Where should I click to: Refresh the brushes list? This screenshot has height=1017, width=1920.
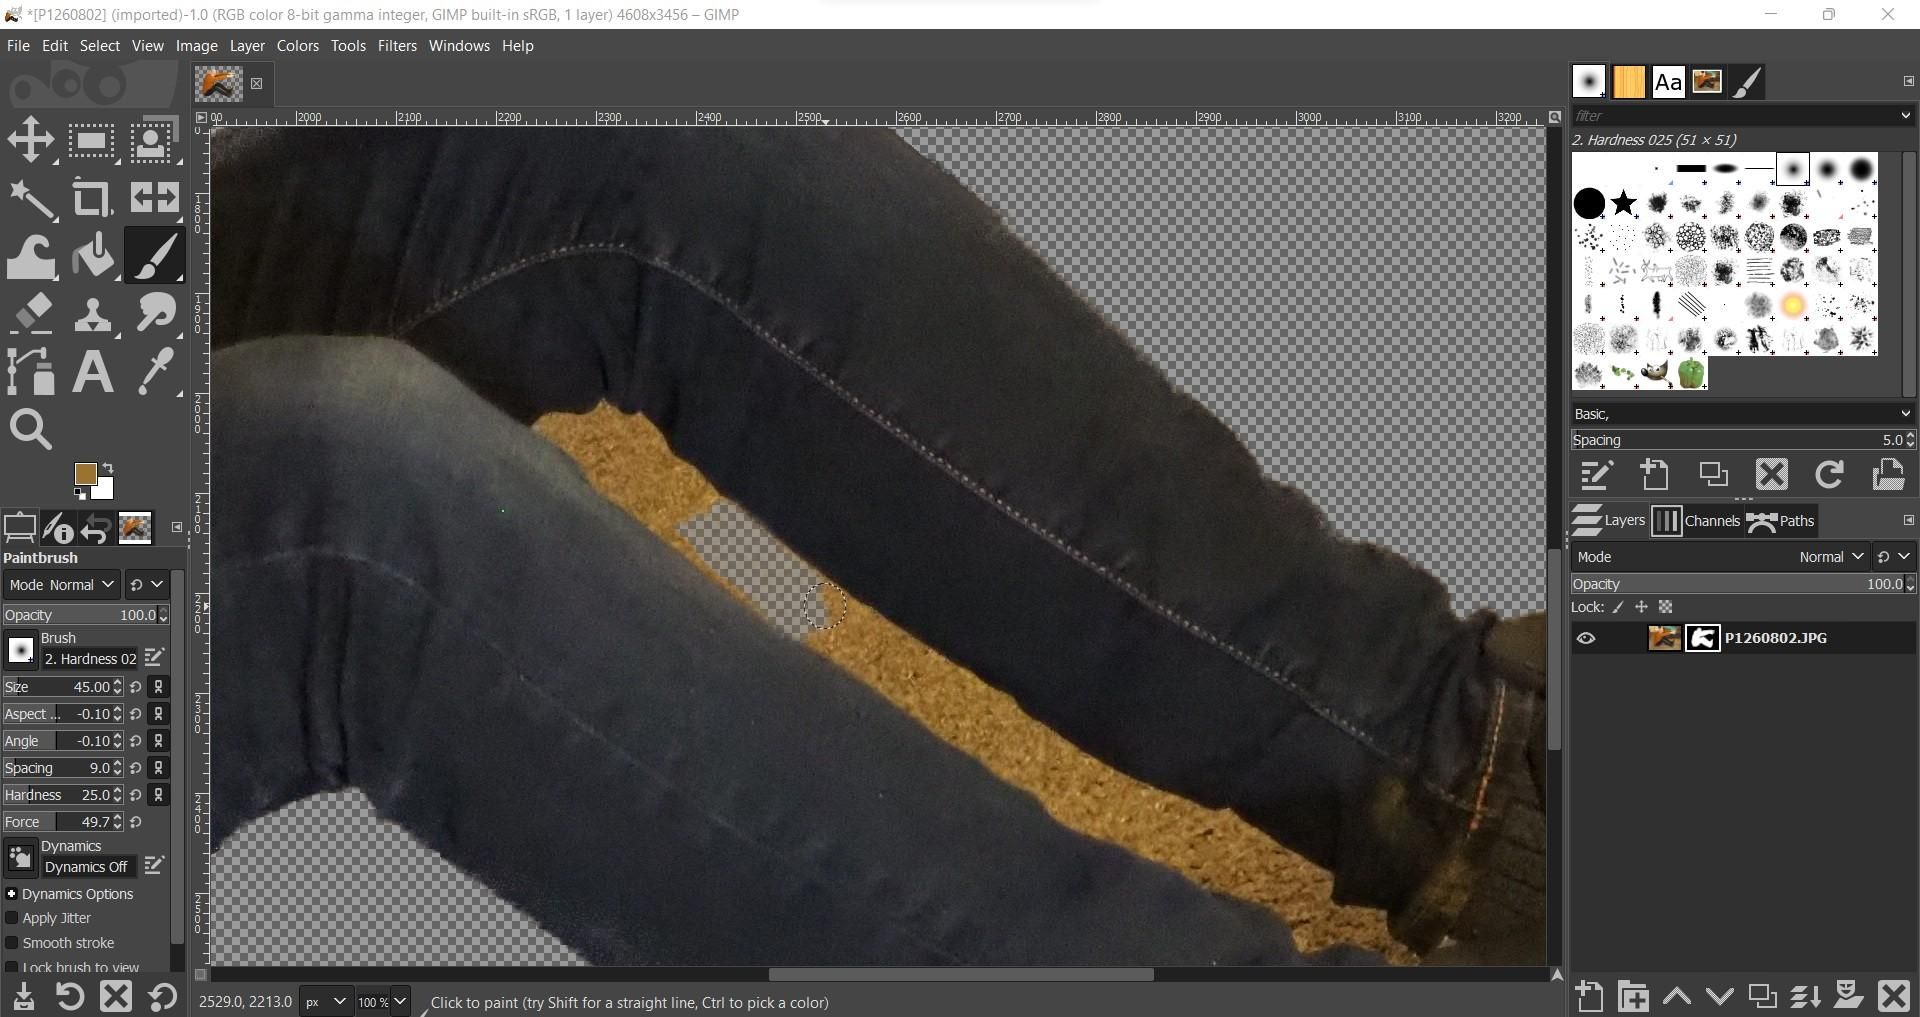[1830, 475]
